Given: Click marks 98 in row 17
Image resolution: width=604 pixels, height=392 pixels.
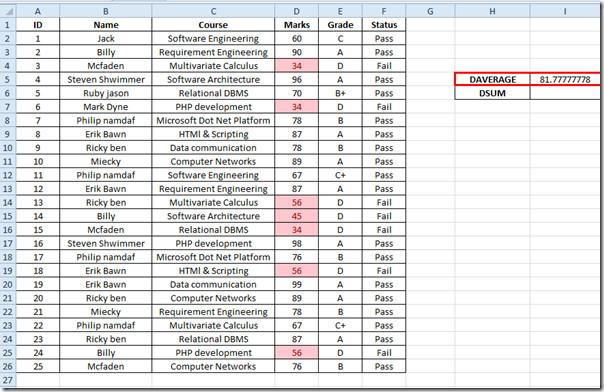Looking at the screenshot, I should 297,243.
